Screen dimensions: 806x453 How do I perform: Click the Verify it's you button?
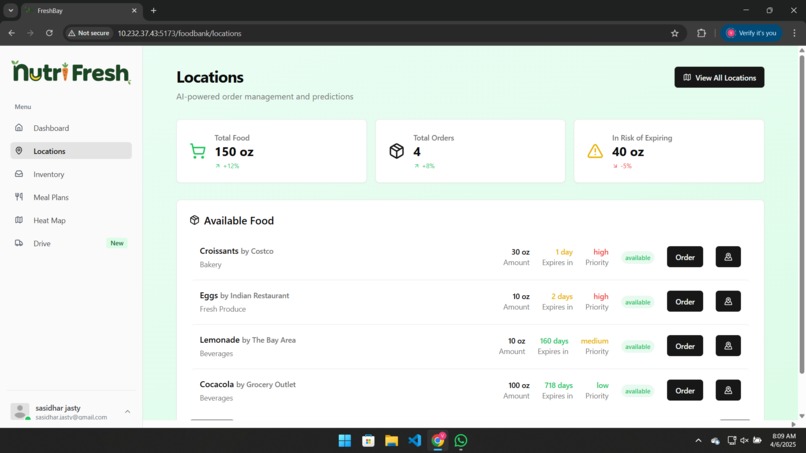[x=751, y=33]
